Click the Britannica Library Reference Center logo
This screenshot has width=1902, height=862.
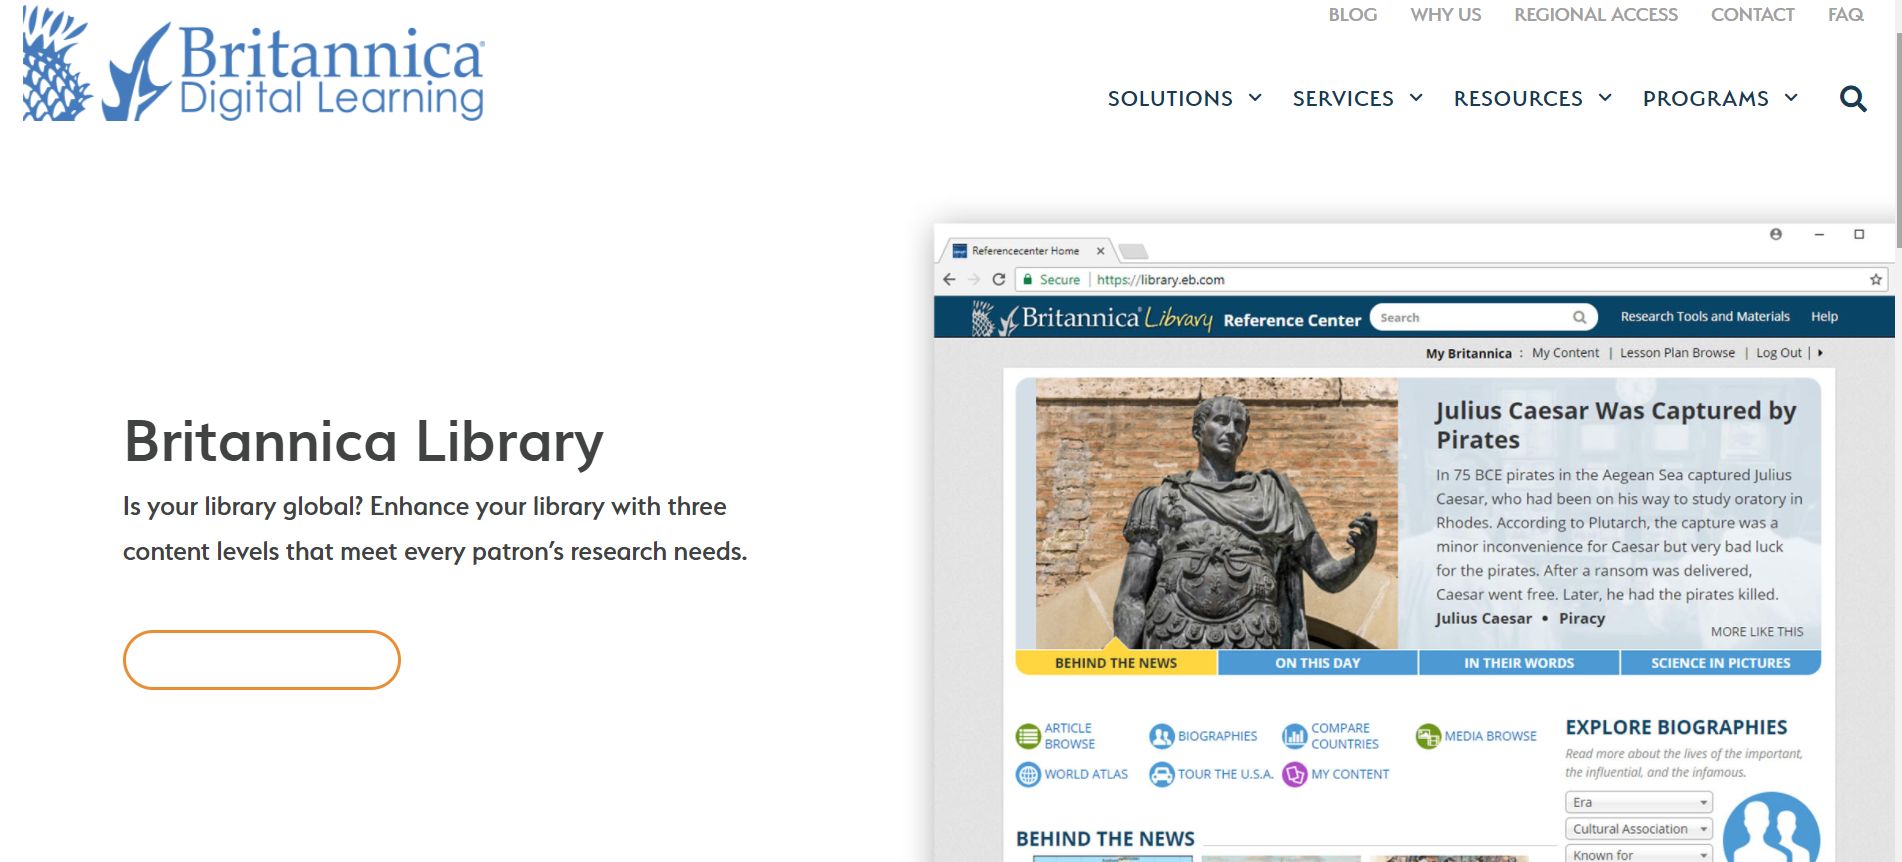coord(1166,318)
